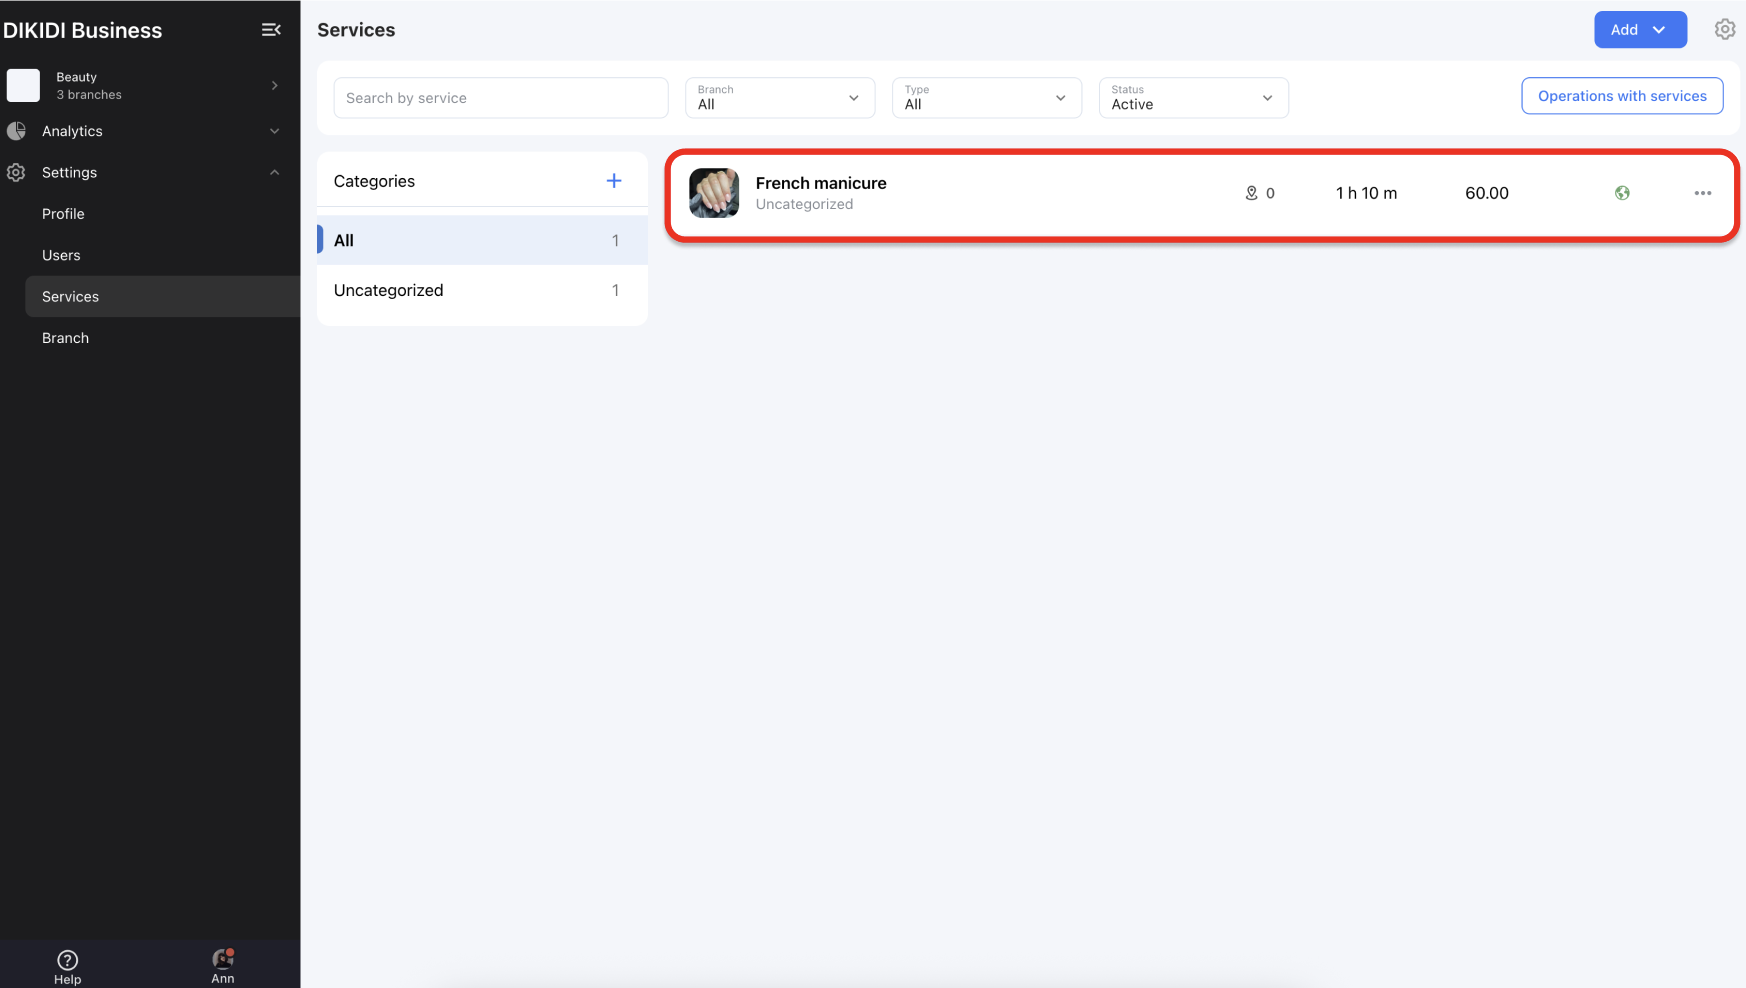Open French manicure three-dot options menu
The height and width of the screenshot is (988, 1746).
coord(1702,193)
